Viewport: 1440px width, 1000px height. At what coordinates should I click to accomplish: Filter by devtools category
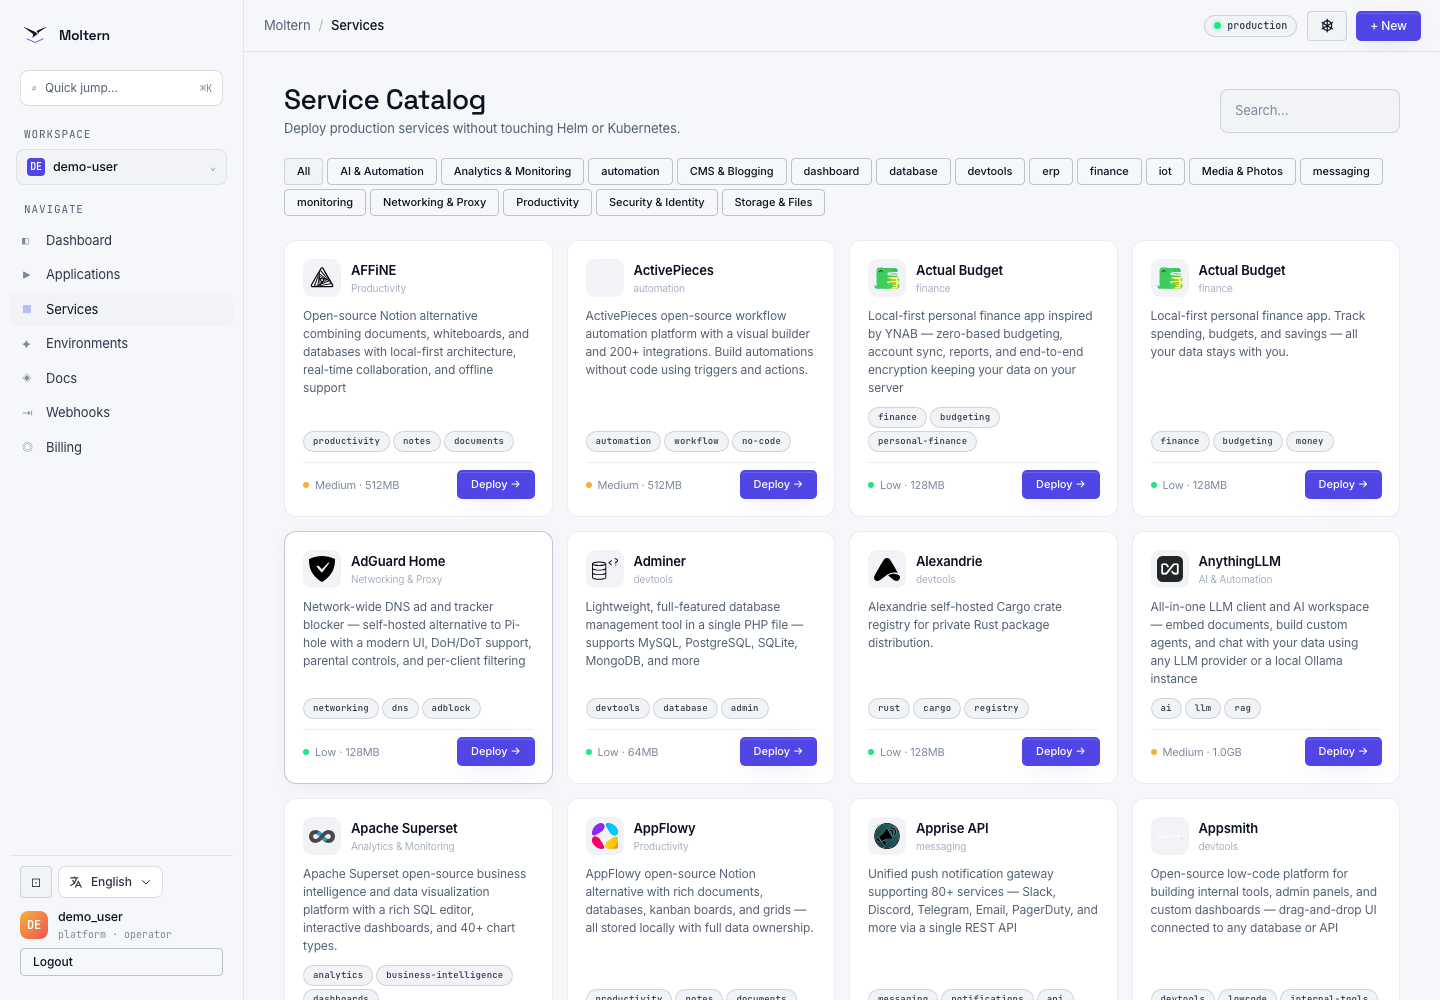(x=990, y=172)
